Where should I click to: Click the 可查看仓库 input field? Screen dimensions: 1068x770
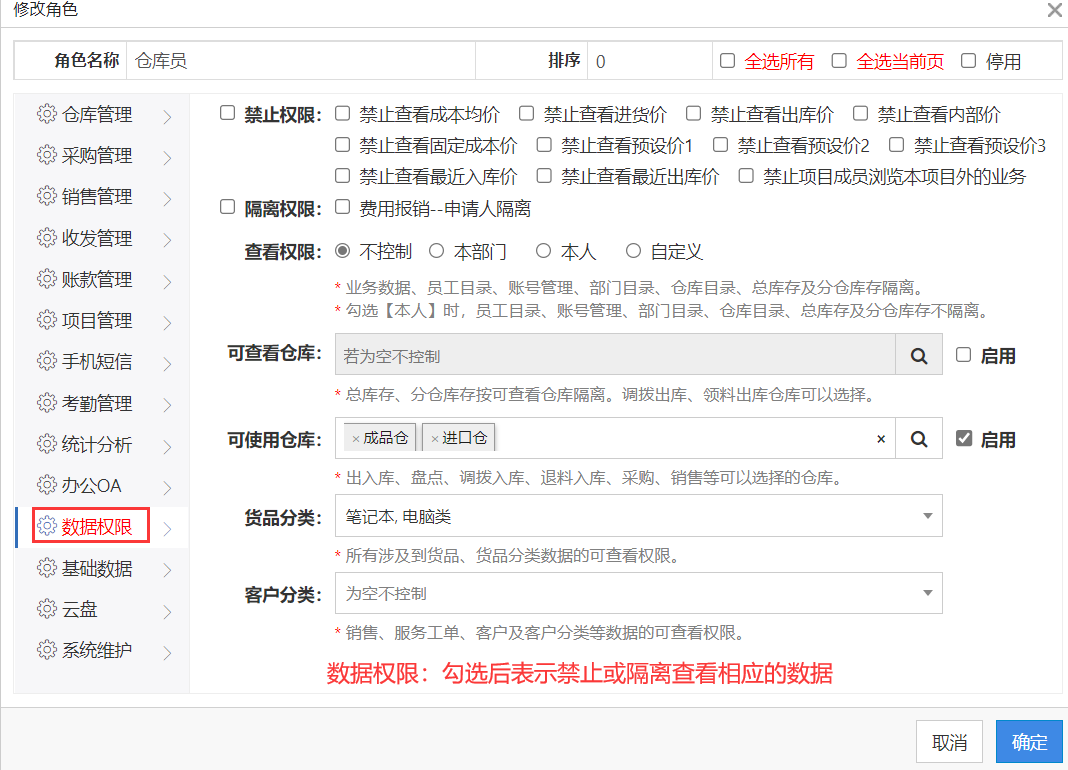click(615, 355)
